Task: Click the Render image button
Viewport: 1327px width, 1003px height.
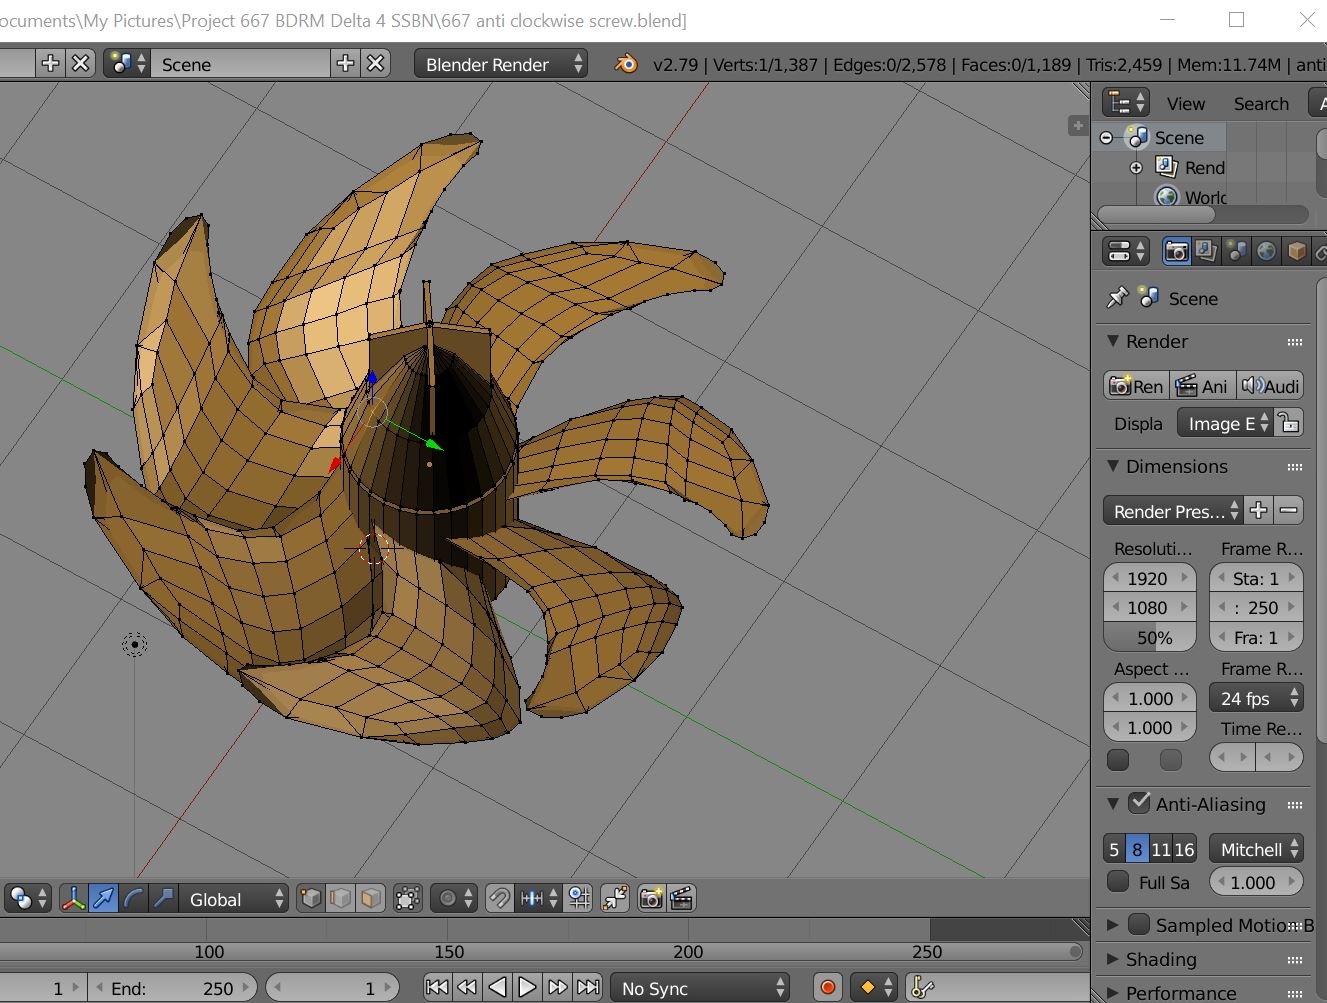Action: coord(1136,386)
